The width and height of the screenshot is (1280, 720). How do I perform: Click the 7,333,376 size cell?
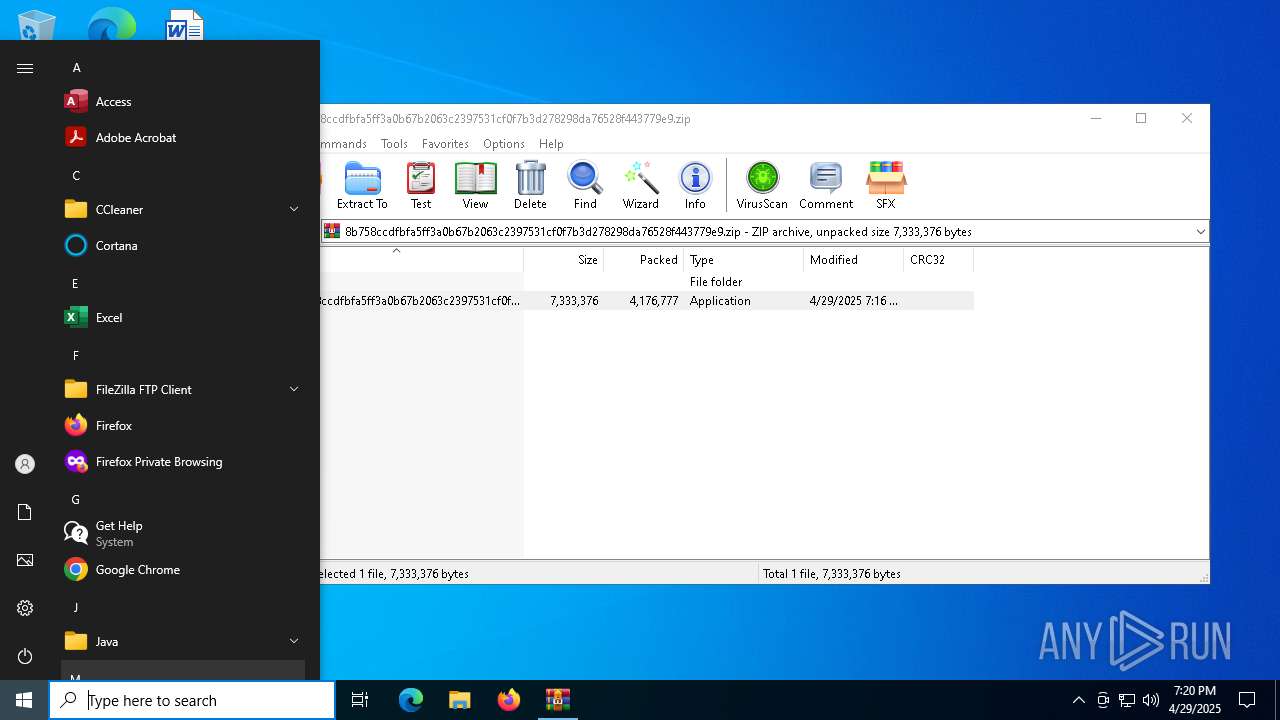pos(574,301)
